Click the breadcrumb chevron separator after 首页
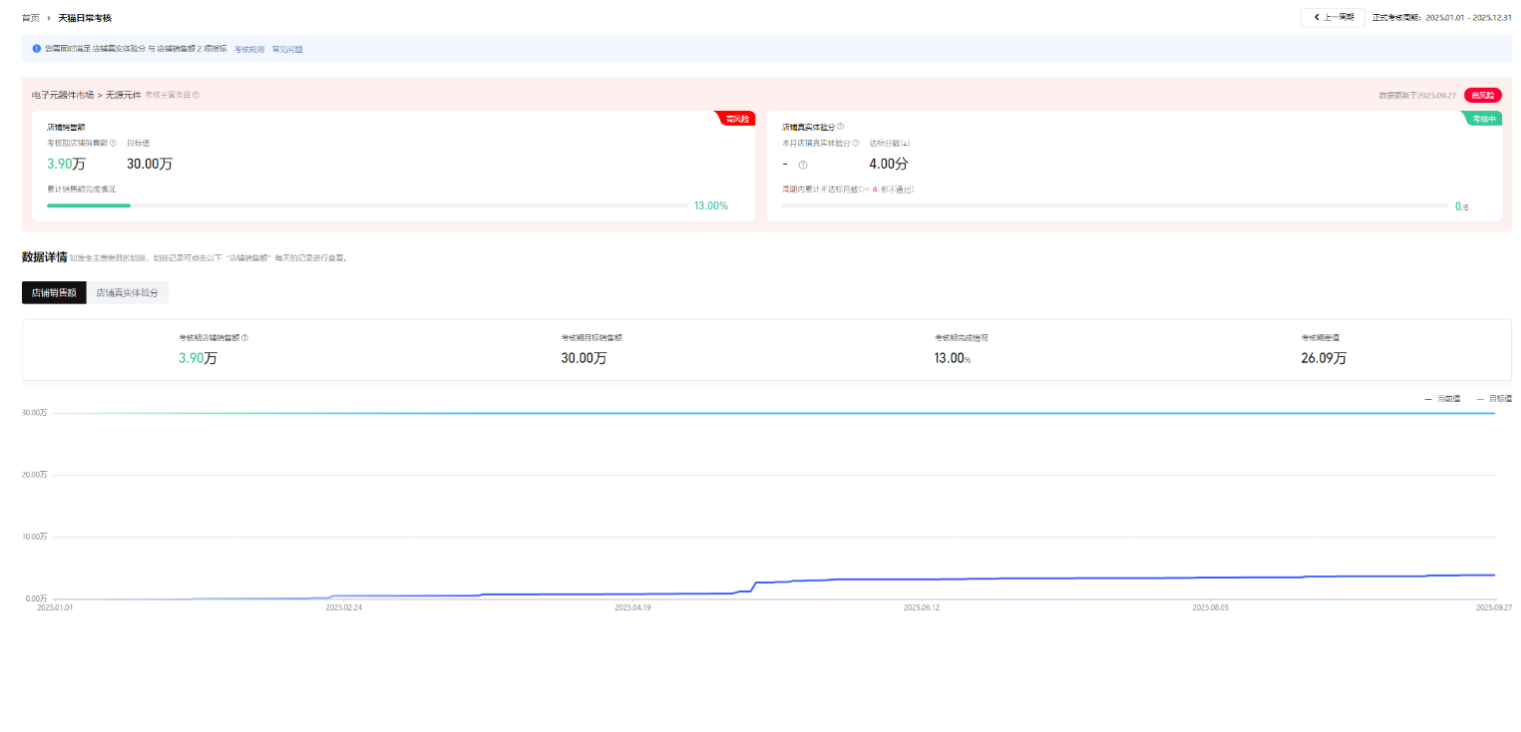Screen dimensions: 1521x732 click(49, 18)
